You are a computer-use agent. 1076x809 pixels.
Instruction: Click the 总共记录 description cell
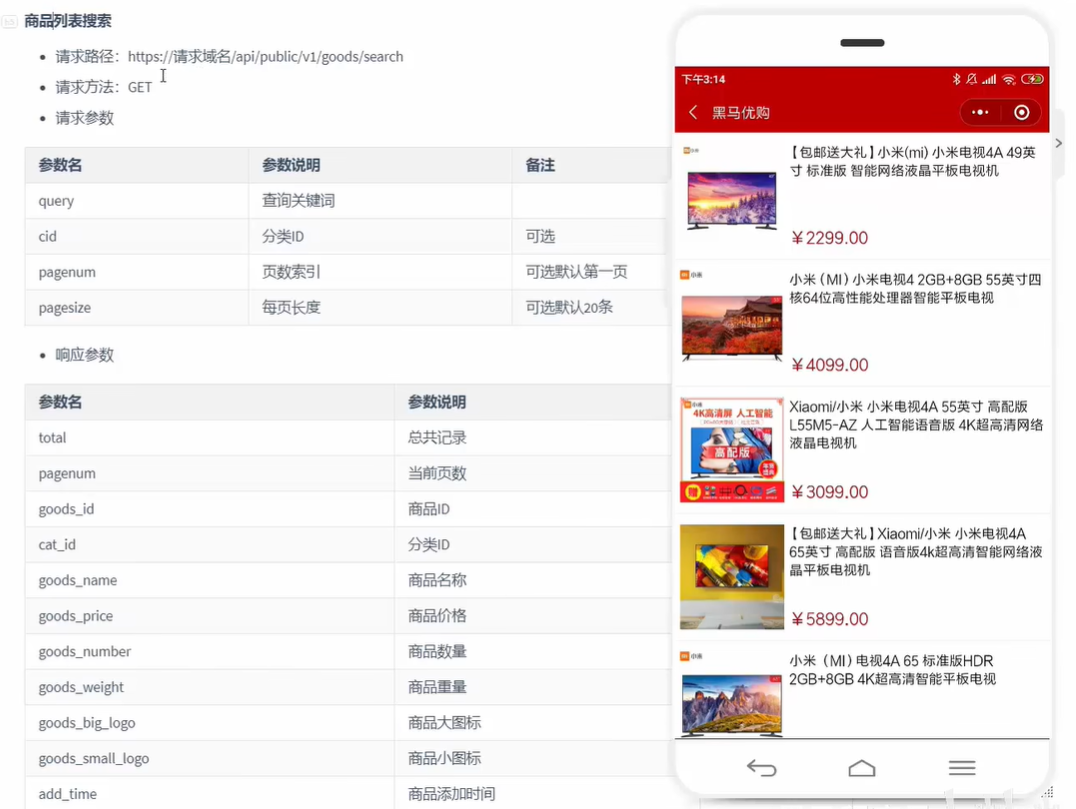click(533, 438)
